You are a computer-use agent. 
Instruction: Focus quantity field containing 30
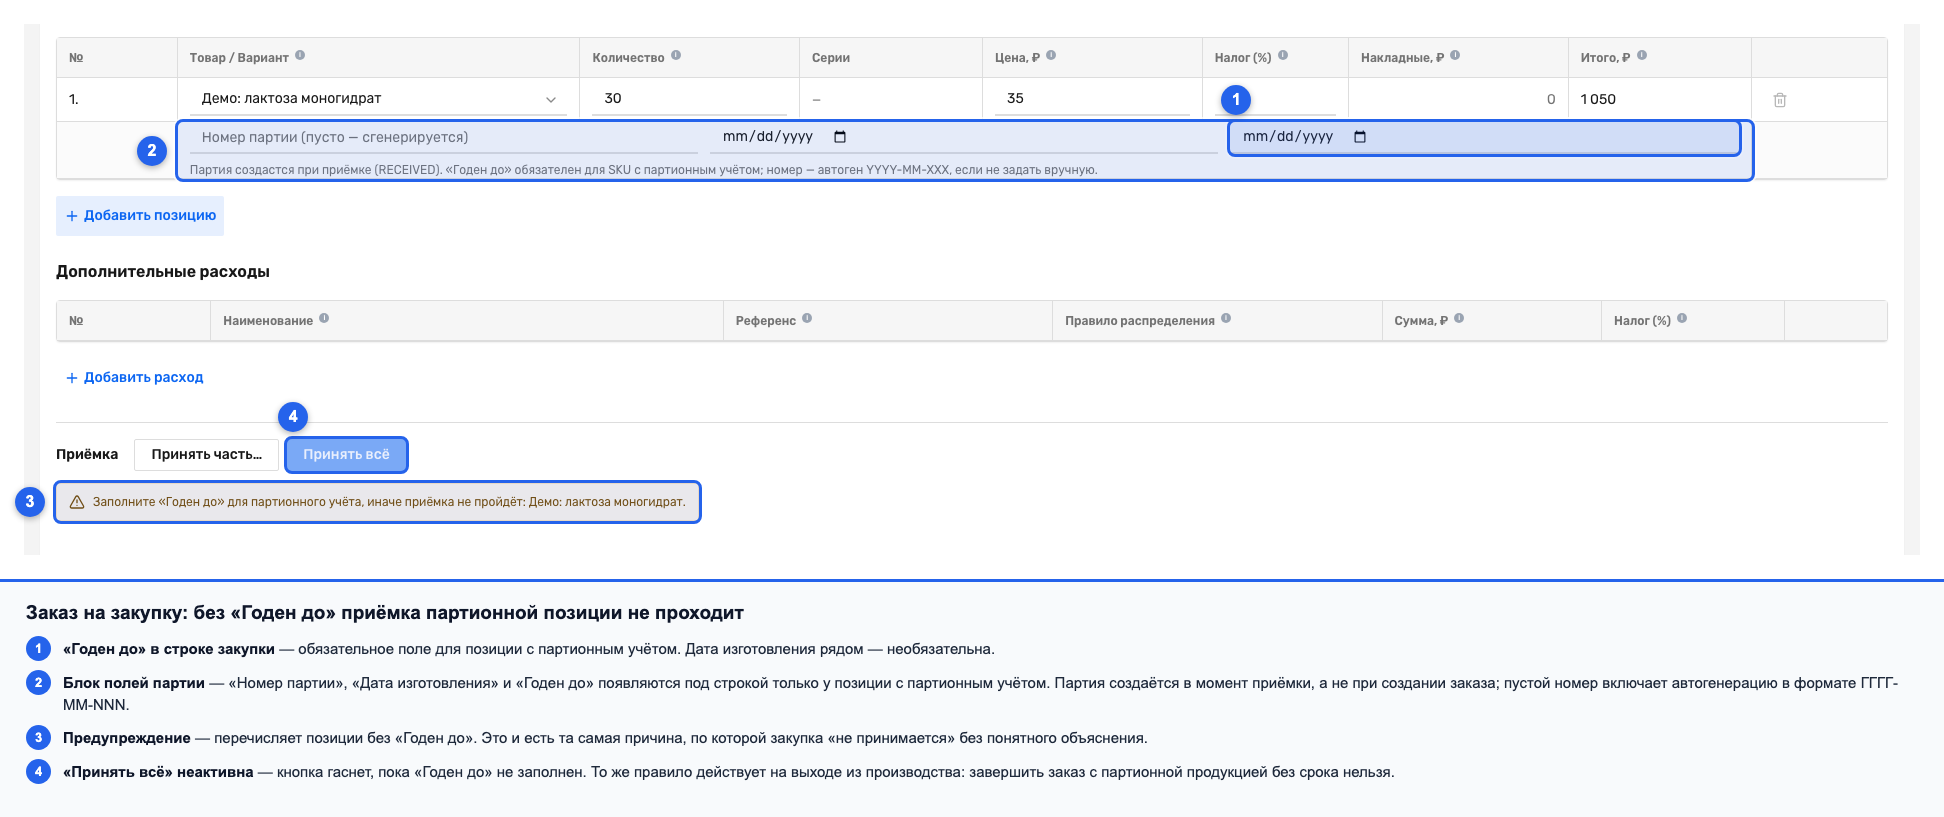coord(689,99)
